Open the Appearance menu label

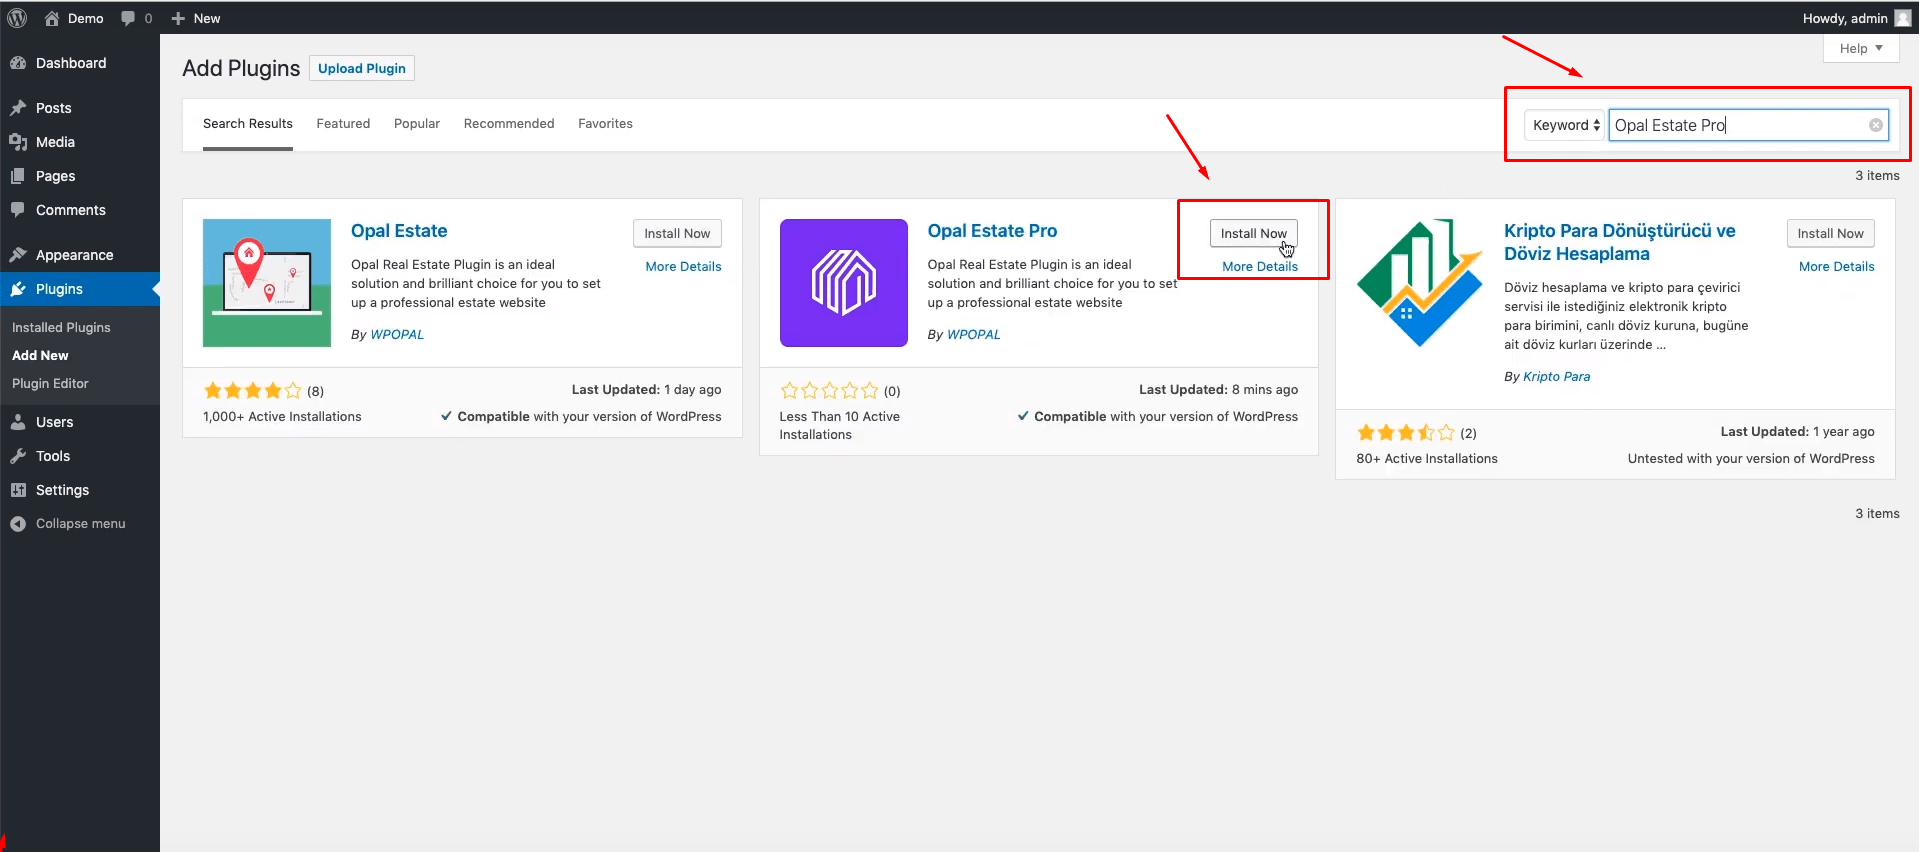pos(75,255)
